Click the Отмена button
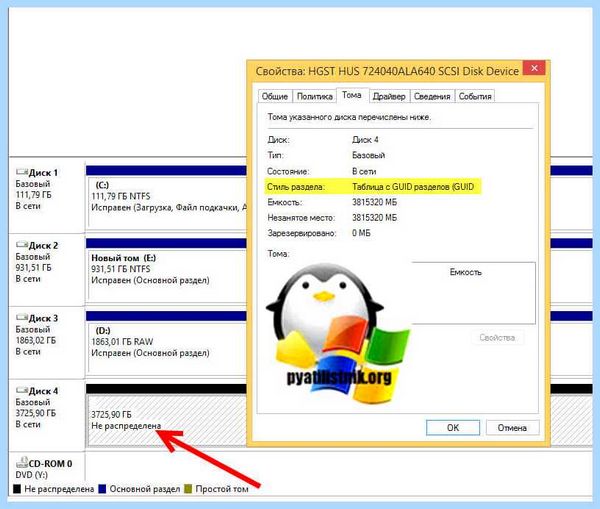The width and height of the screenshot is (600, 509). point(512,427)
